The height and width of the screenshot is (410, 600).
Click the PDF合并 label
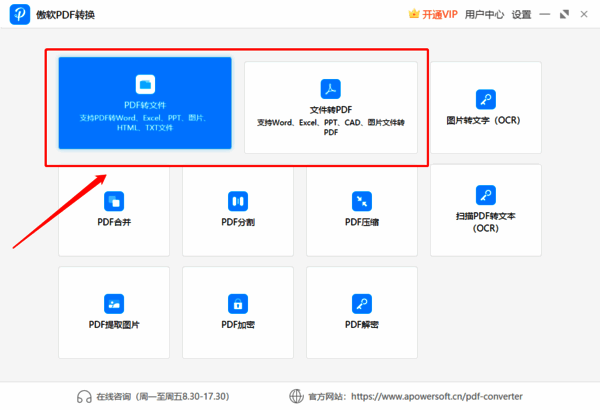pyautogui.click(x=114, y=222)
